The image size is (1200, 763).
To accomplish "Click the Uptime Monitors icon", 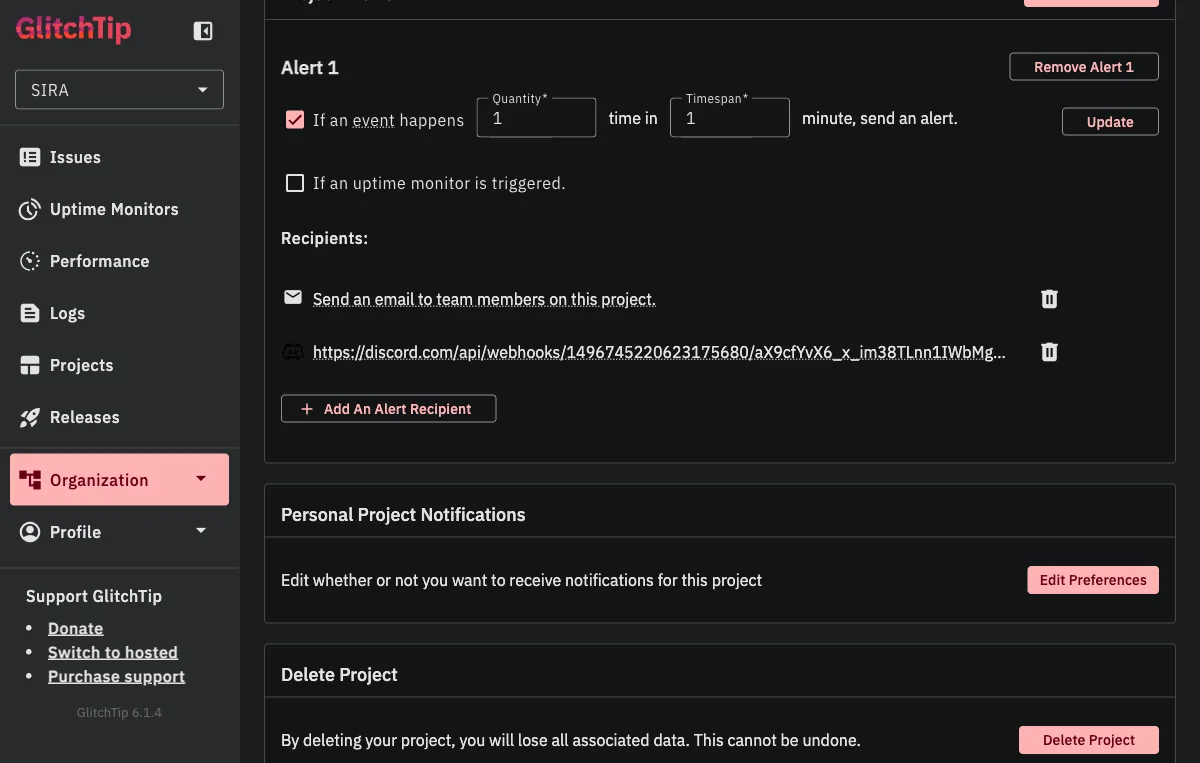I will (30, 209).
